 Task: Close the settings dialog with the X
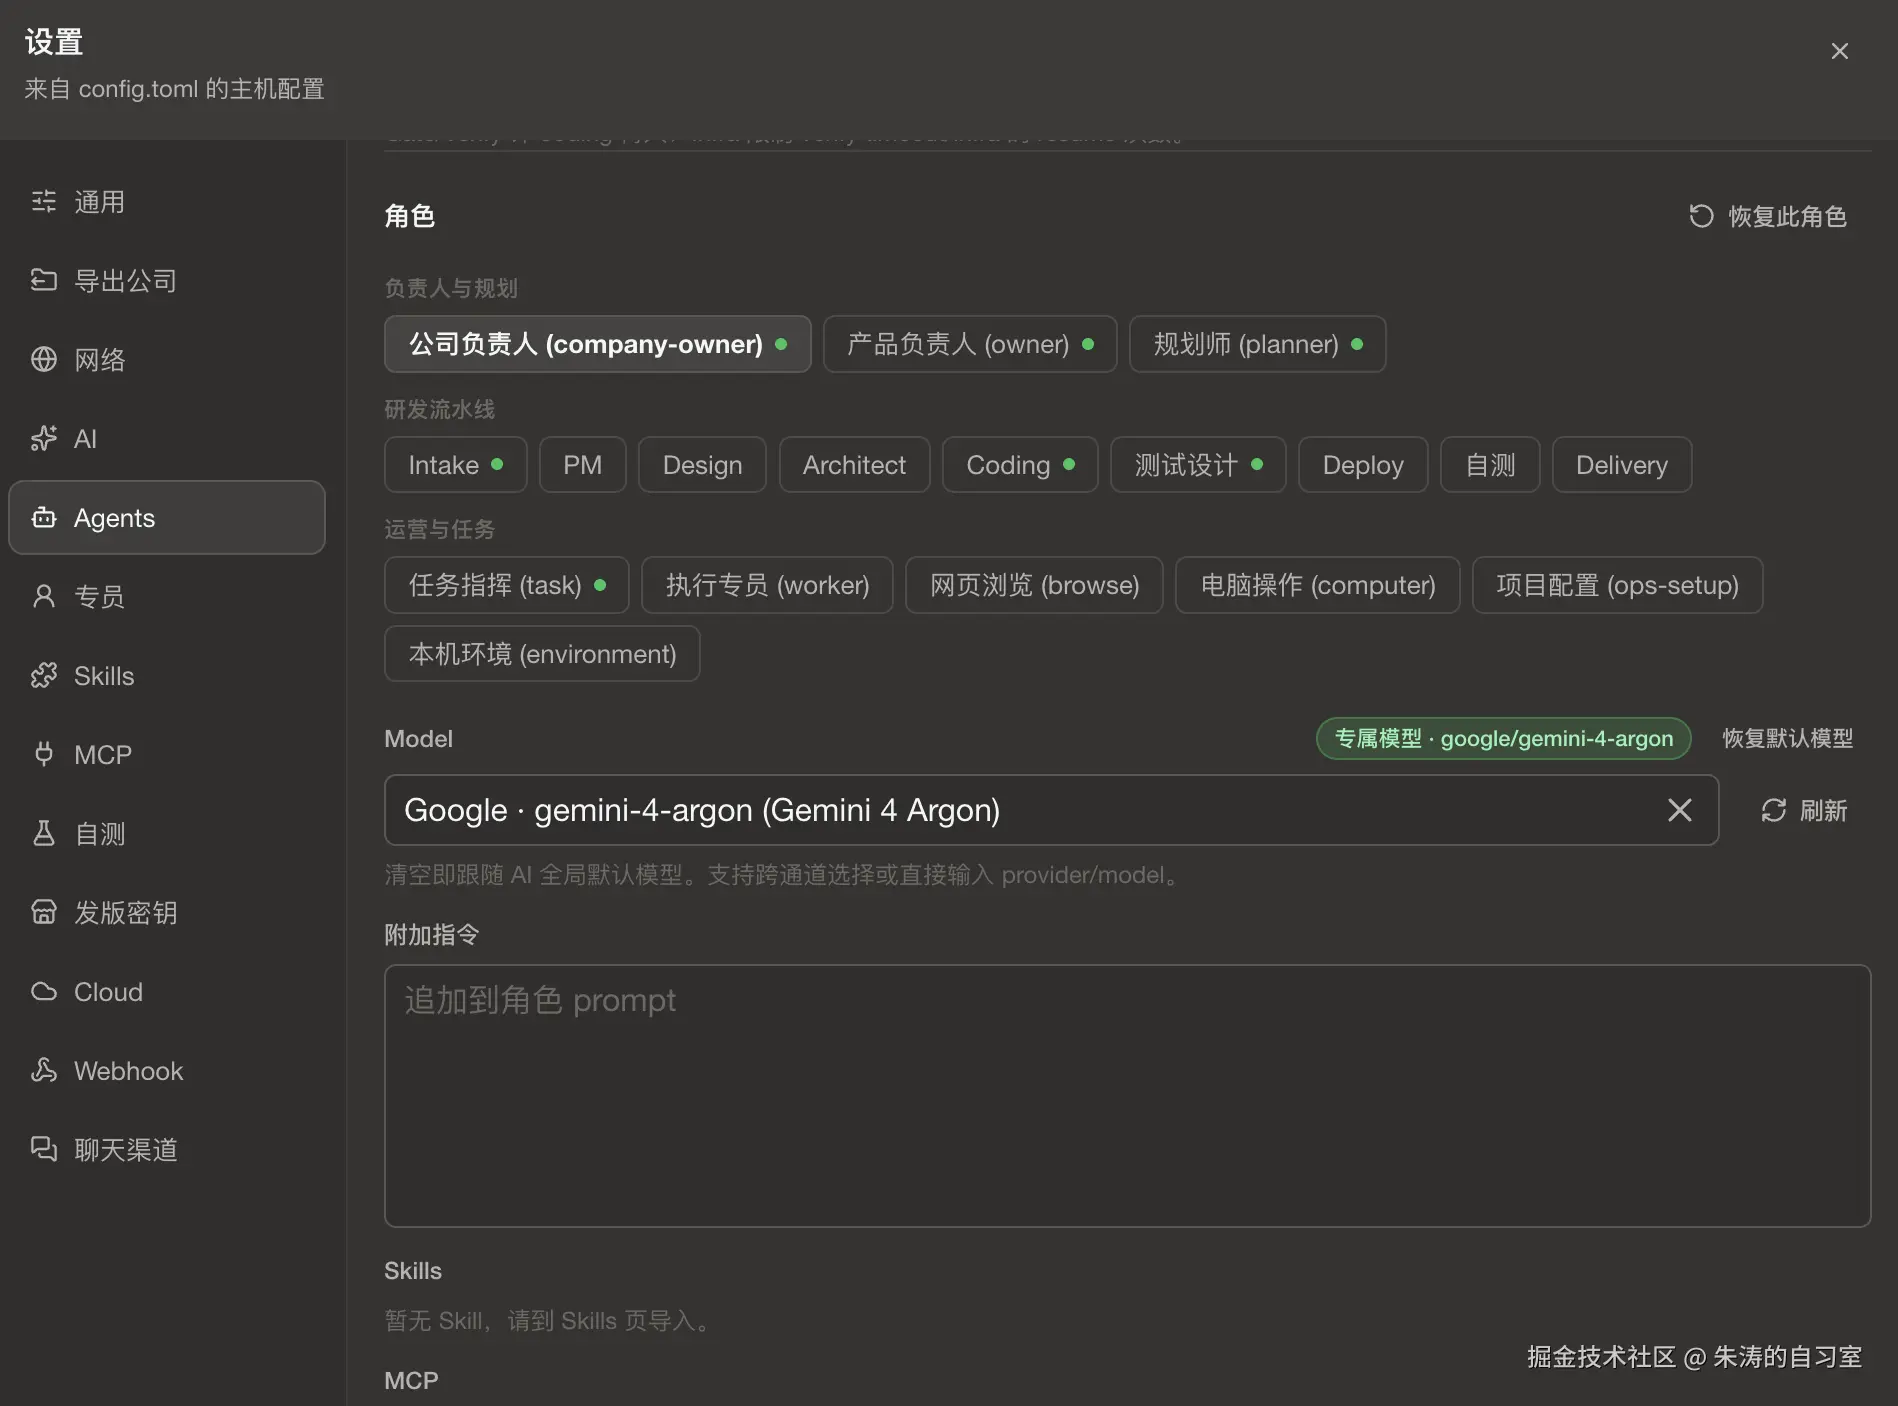(1839, 51)
